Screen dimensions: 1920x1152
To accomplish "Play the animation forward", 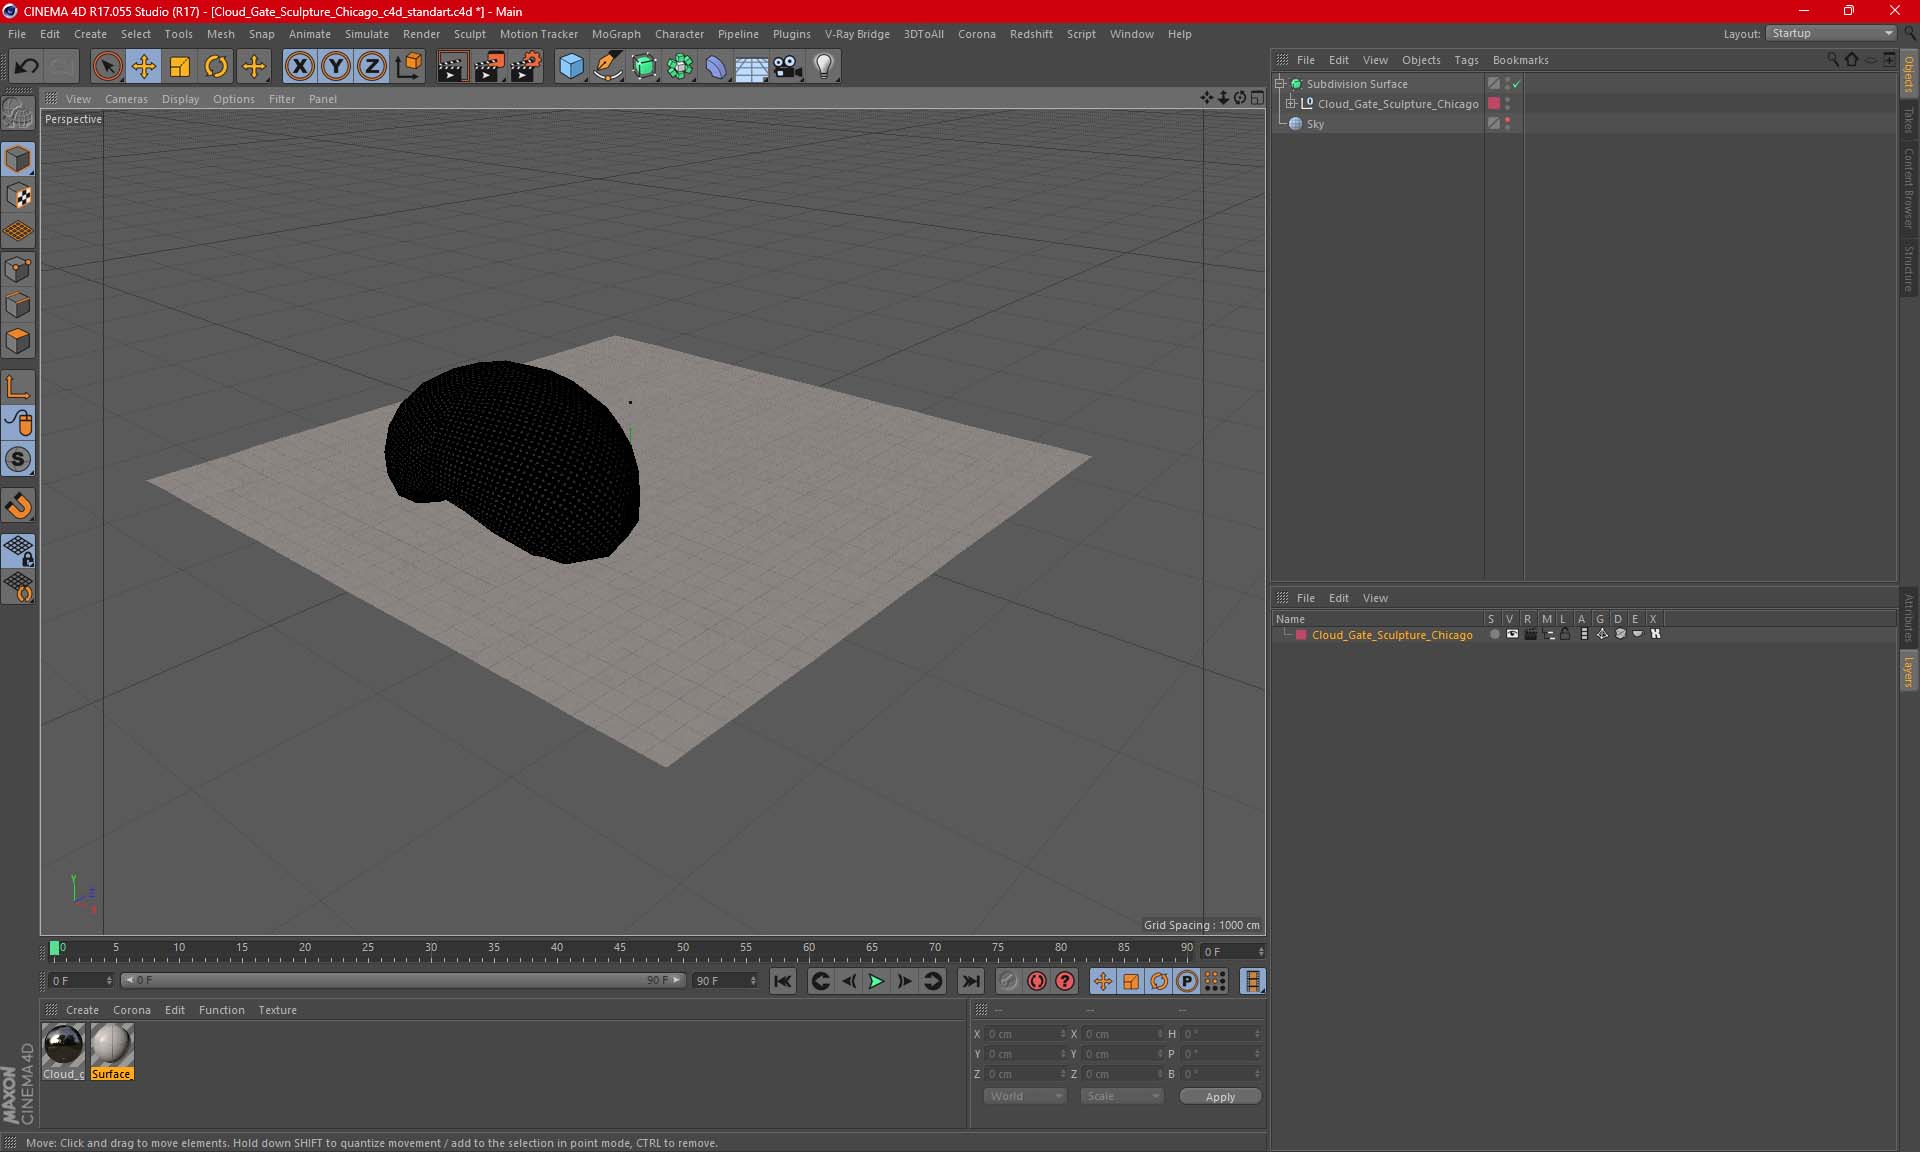I will [876, 981].
